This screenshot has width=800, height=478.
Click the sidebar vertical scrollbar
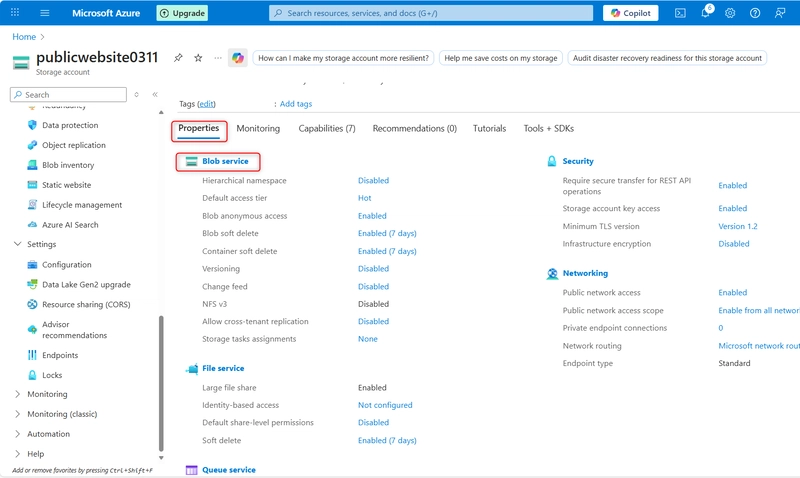(160, 380)
